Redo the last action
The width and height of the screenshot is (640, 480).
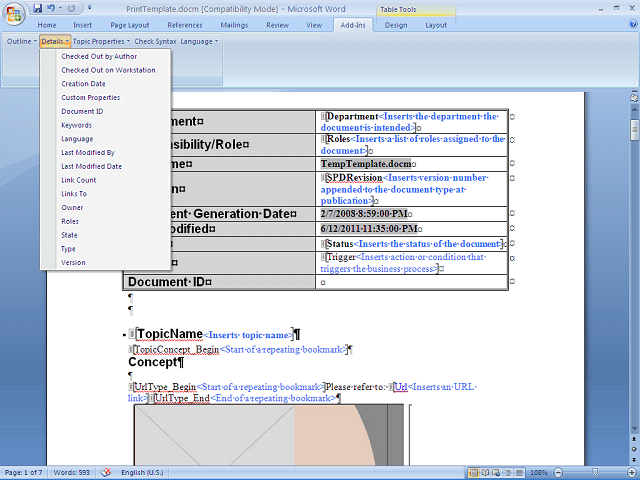click(71, 8)
